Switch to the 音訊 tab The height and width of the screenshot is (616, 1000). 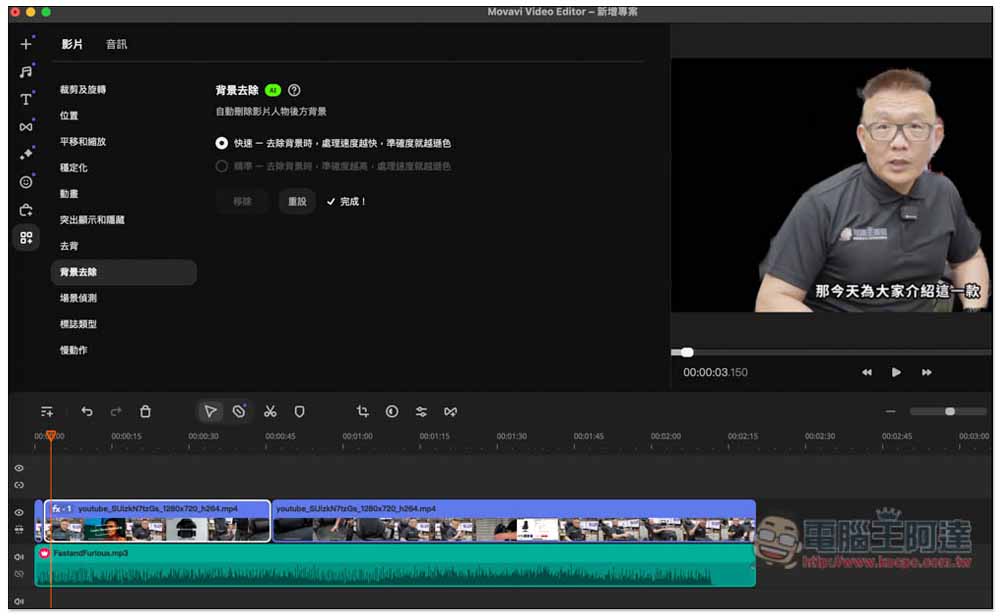tap(116, 44)
